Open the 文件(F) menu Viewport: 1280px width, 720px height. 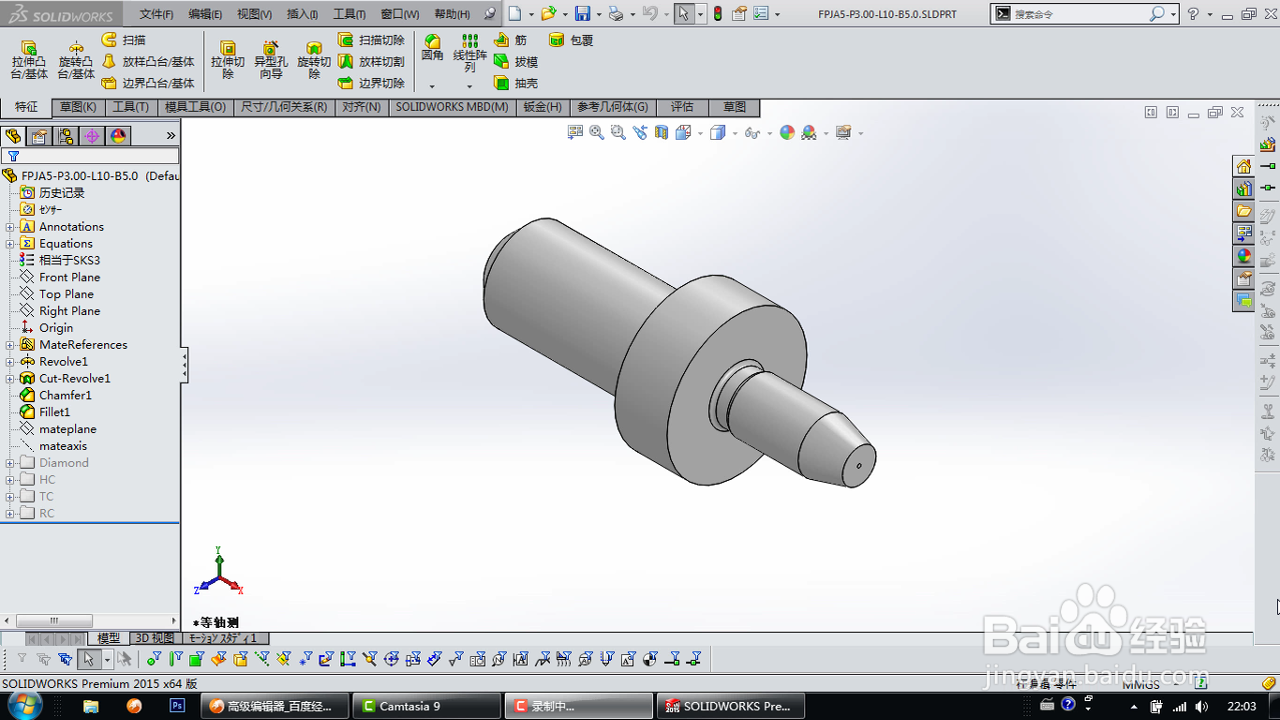[156, 14]
